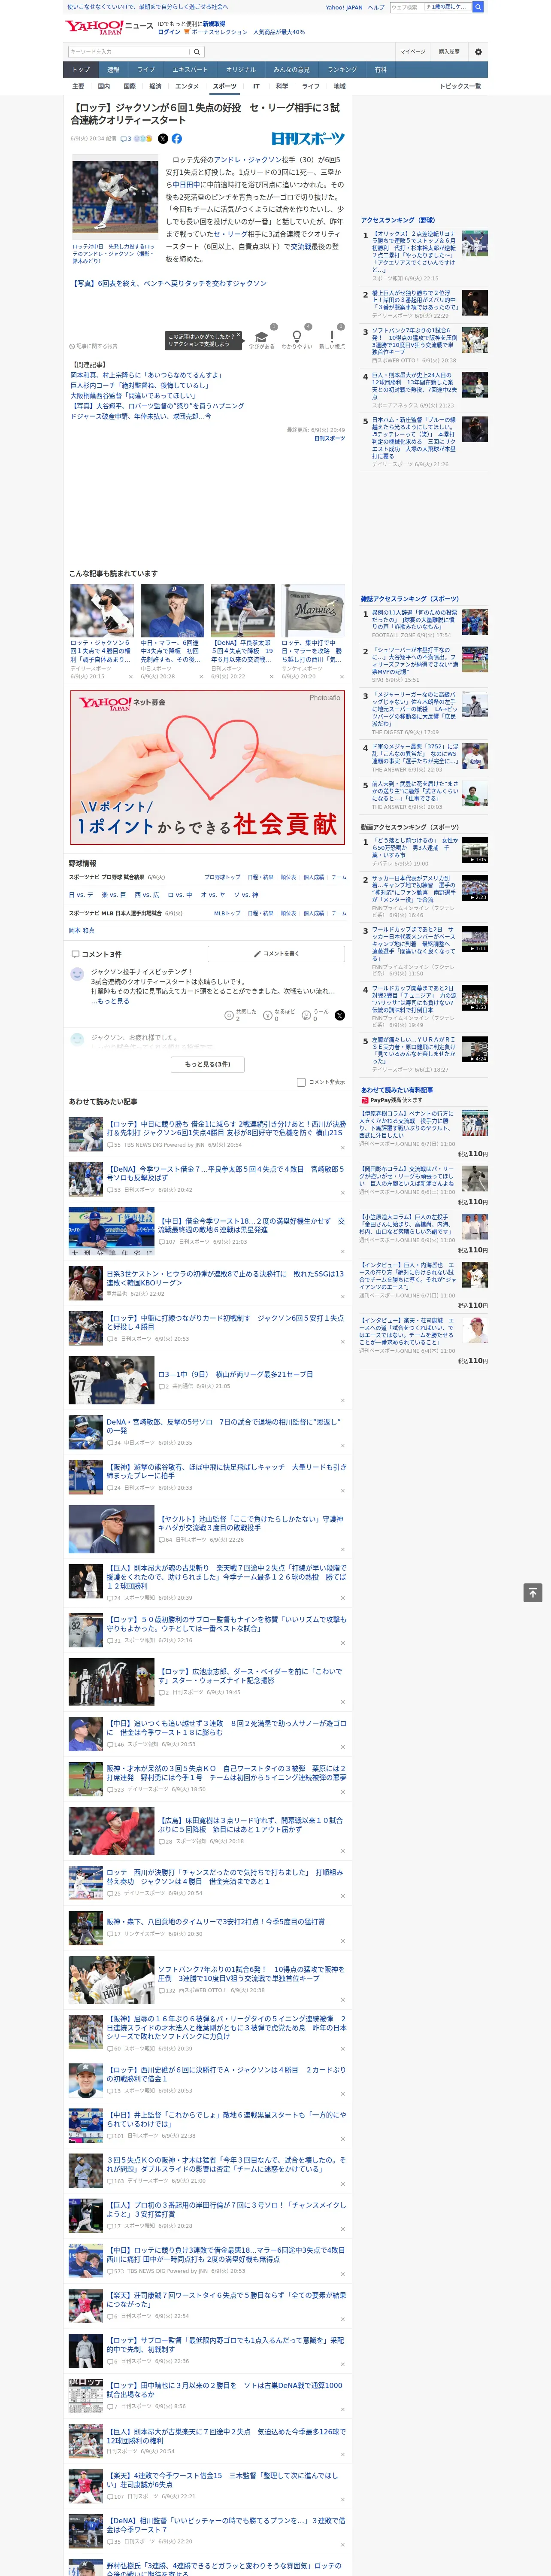The image size is (551, 2576).
Task: Share the article on X
Action: [163, 139]
